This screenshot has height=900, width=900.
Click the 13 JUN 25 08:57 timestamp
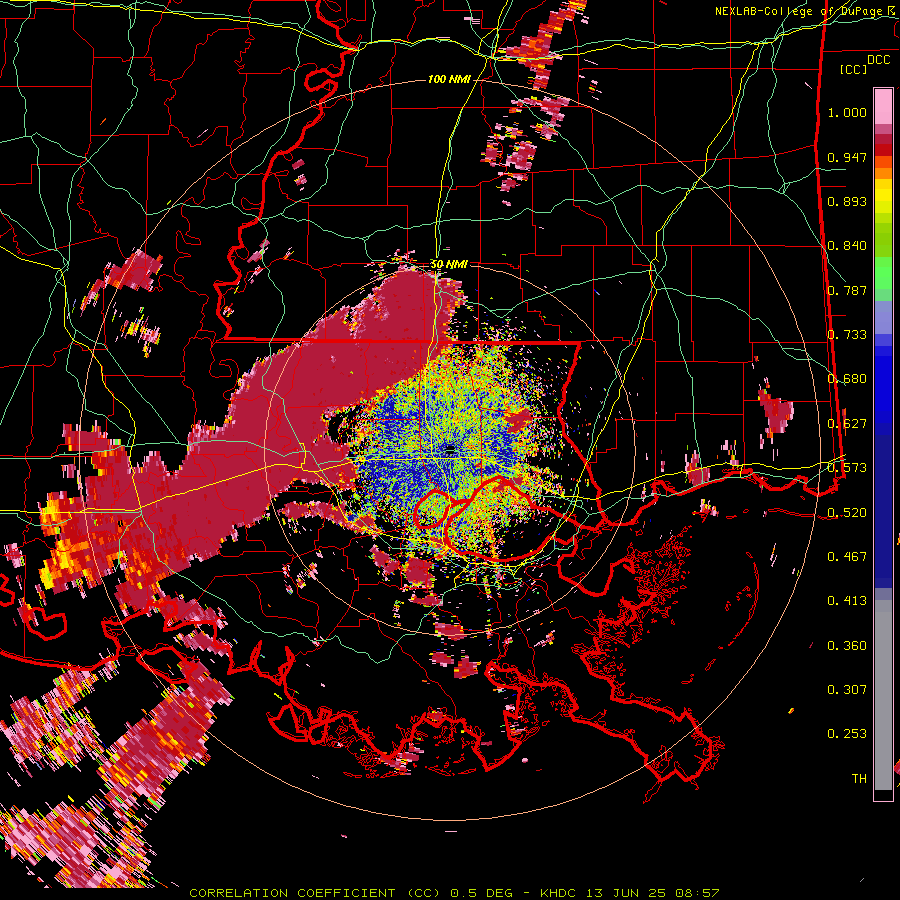tap(653, 893)
